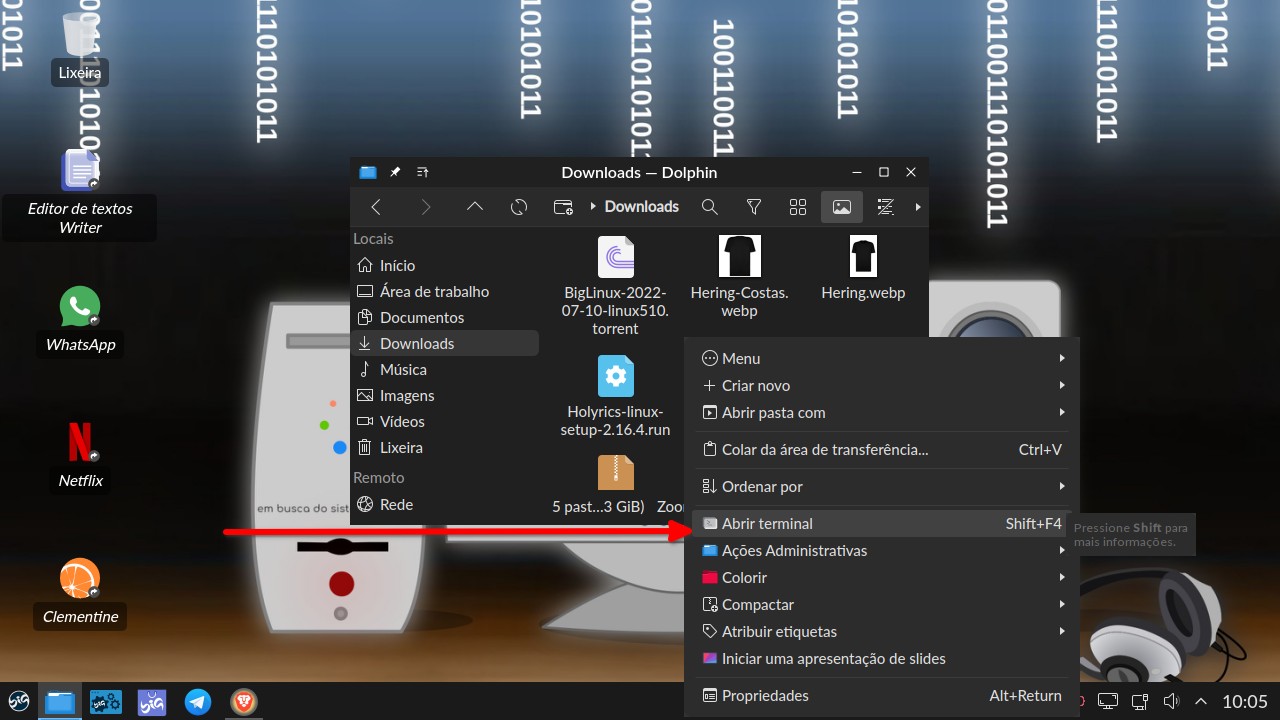Open Imagens in the places panel
This screenshot has width=1280, height=720.
(445, 395)
